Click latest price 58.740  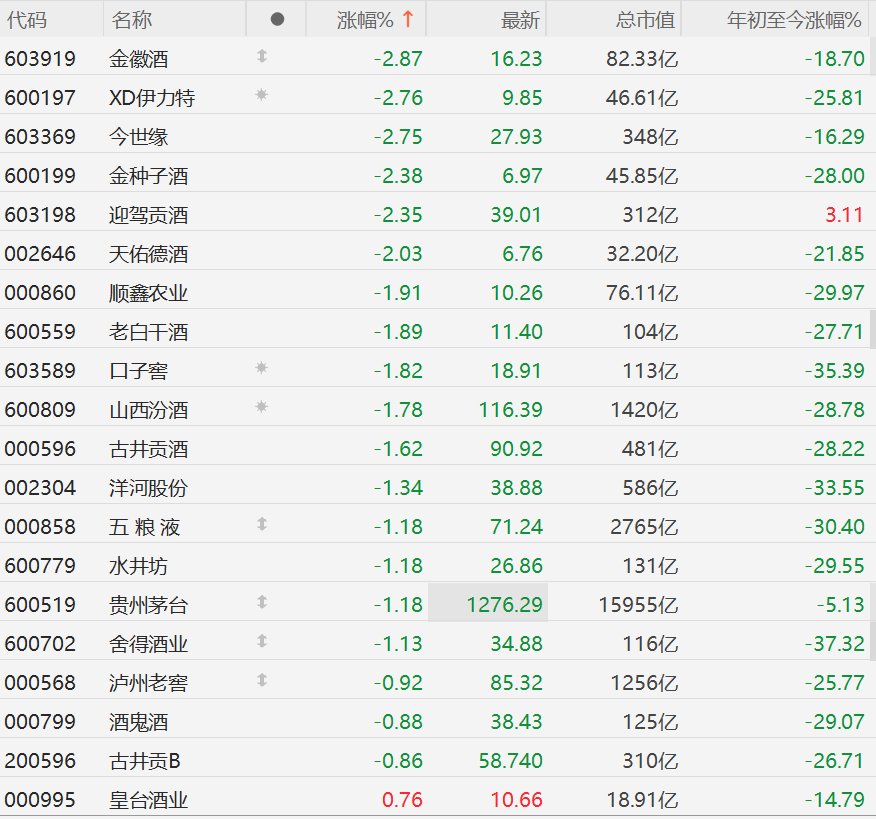tap(511, 761)
